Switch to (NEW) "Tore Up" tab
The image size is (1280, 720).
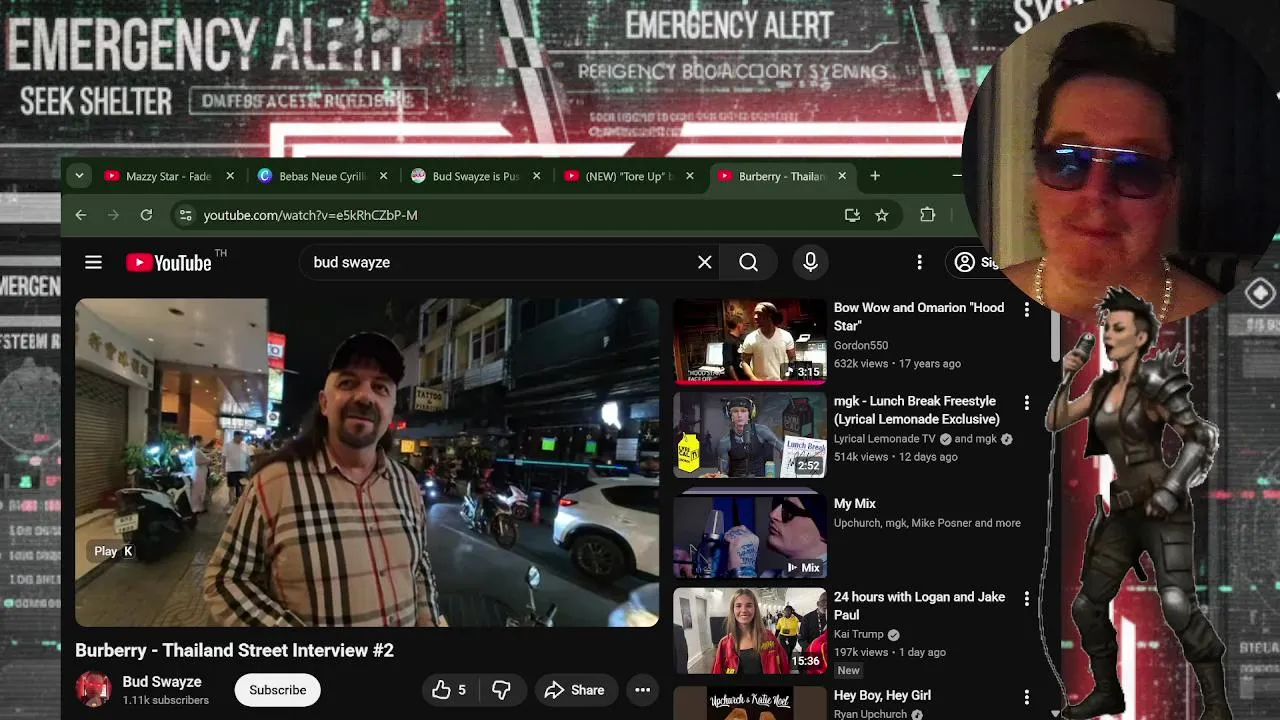pyautogui.click(x=629, y=176)
